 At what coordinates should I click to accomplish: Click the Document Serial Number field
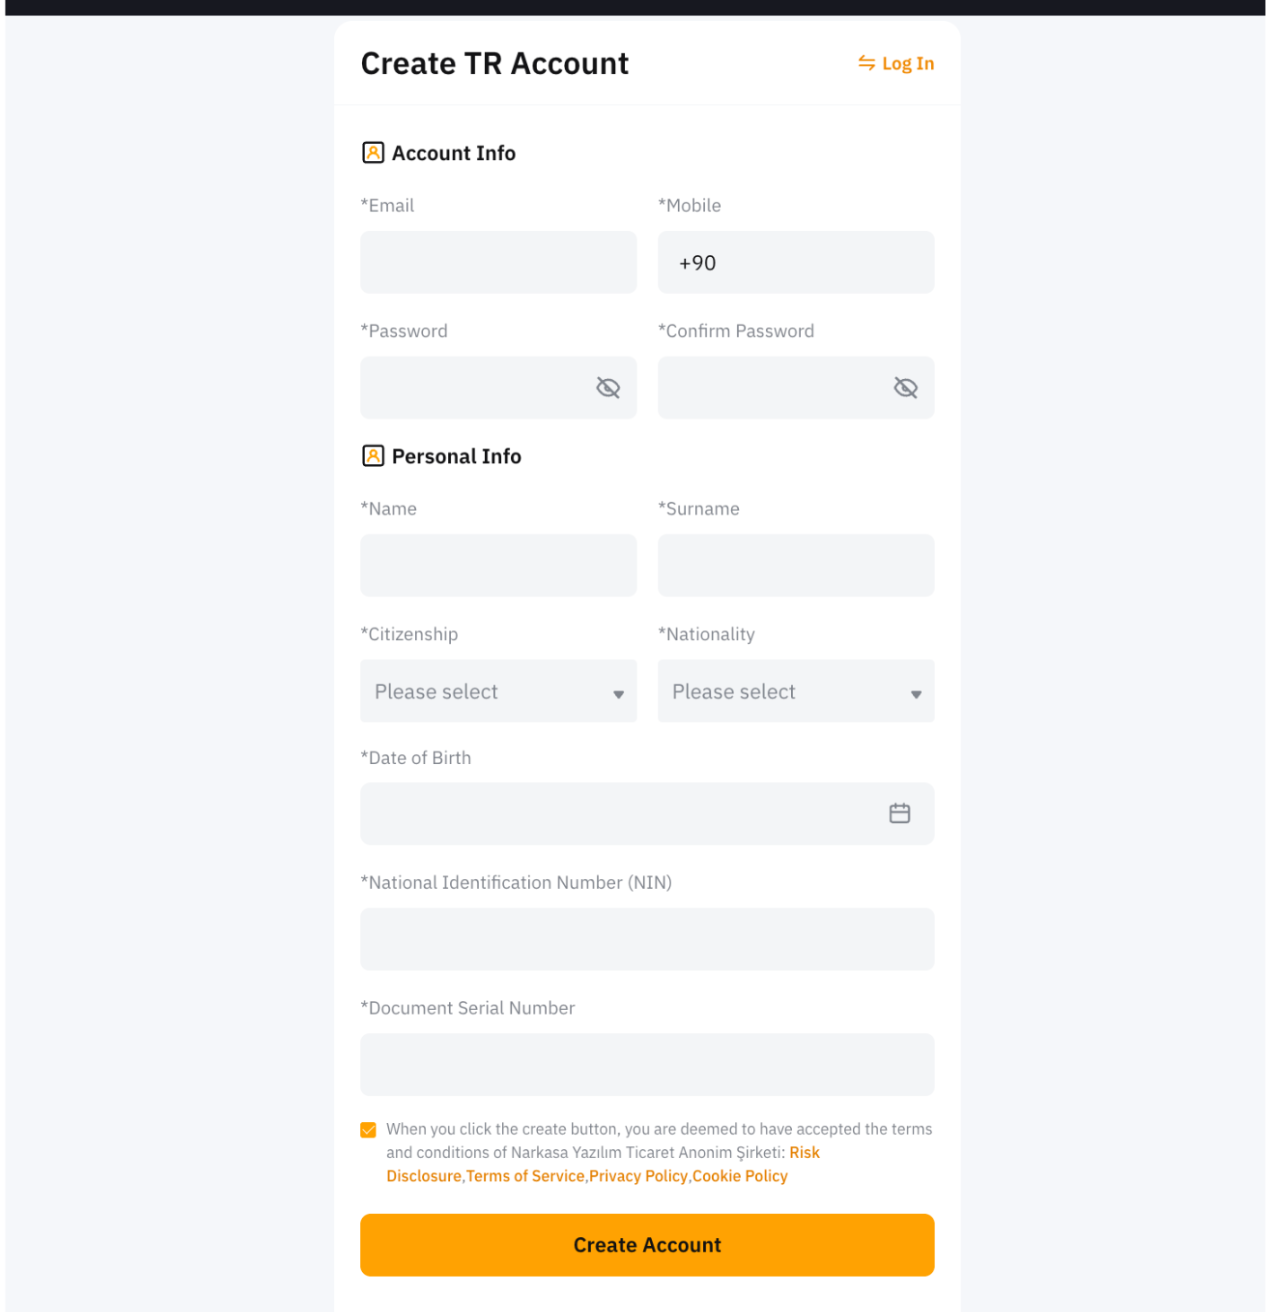click(x=647, y=1064)
